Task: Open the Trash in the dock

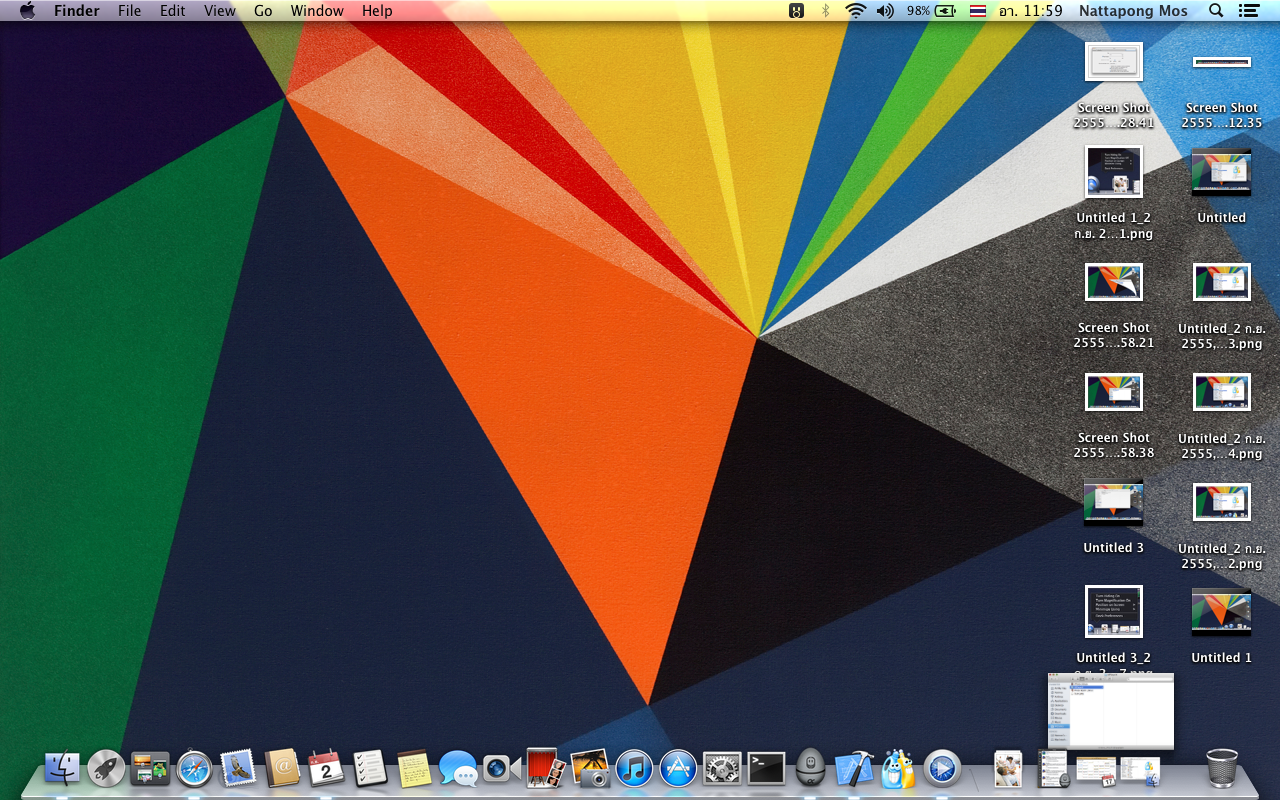Action: tap(1221, 768)
